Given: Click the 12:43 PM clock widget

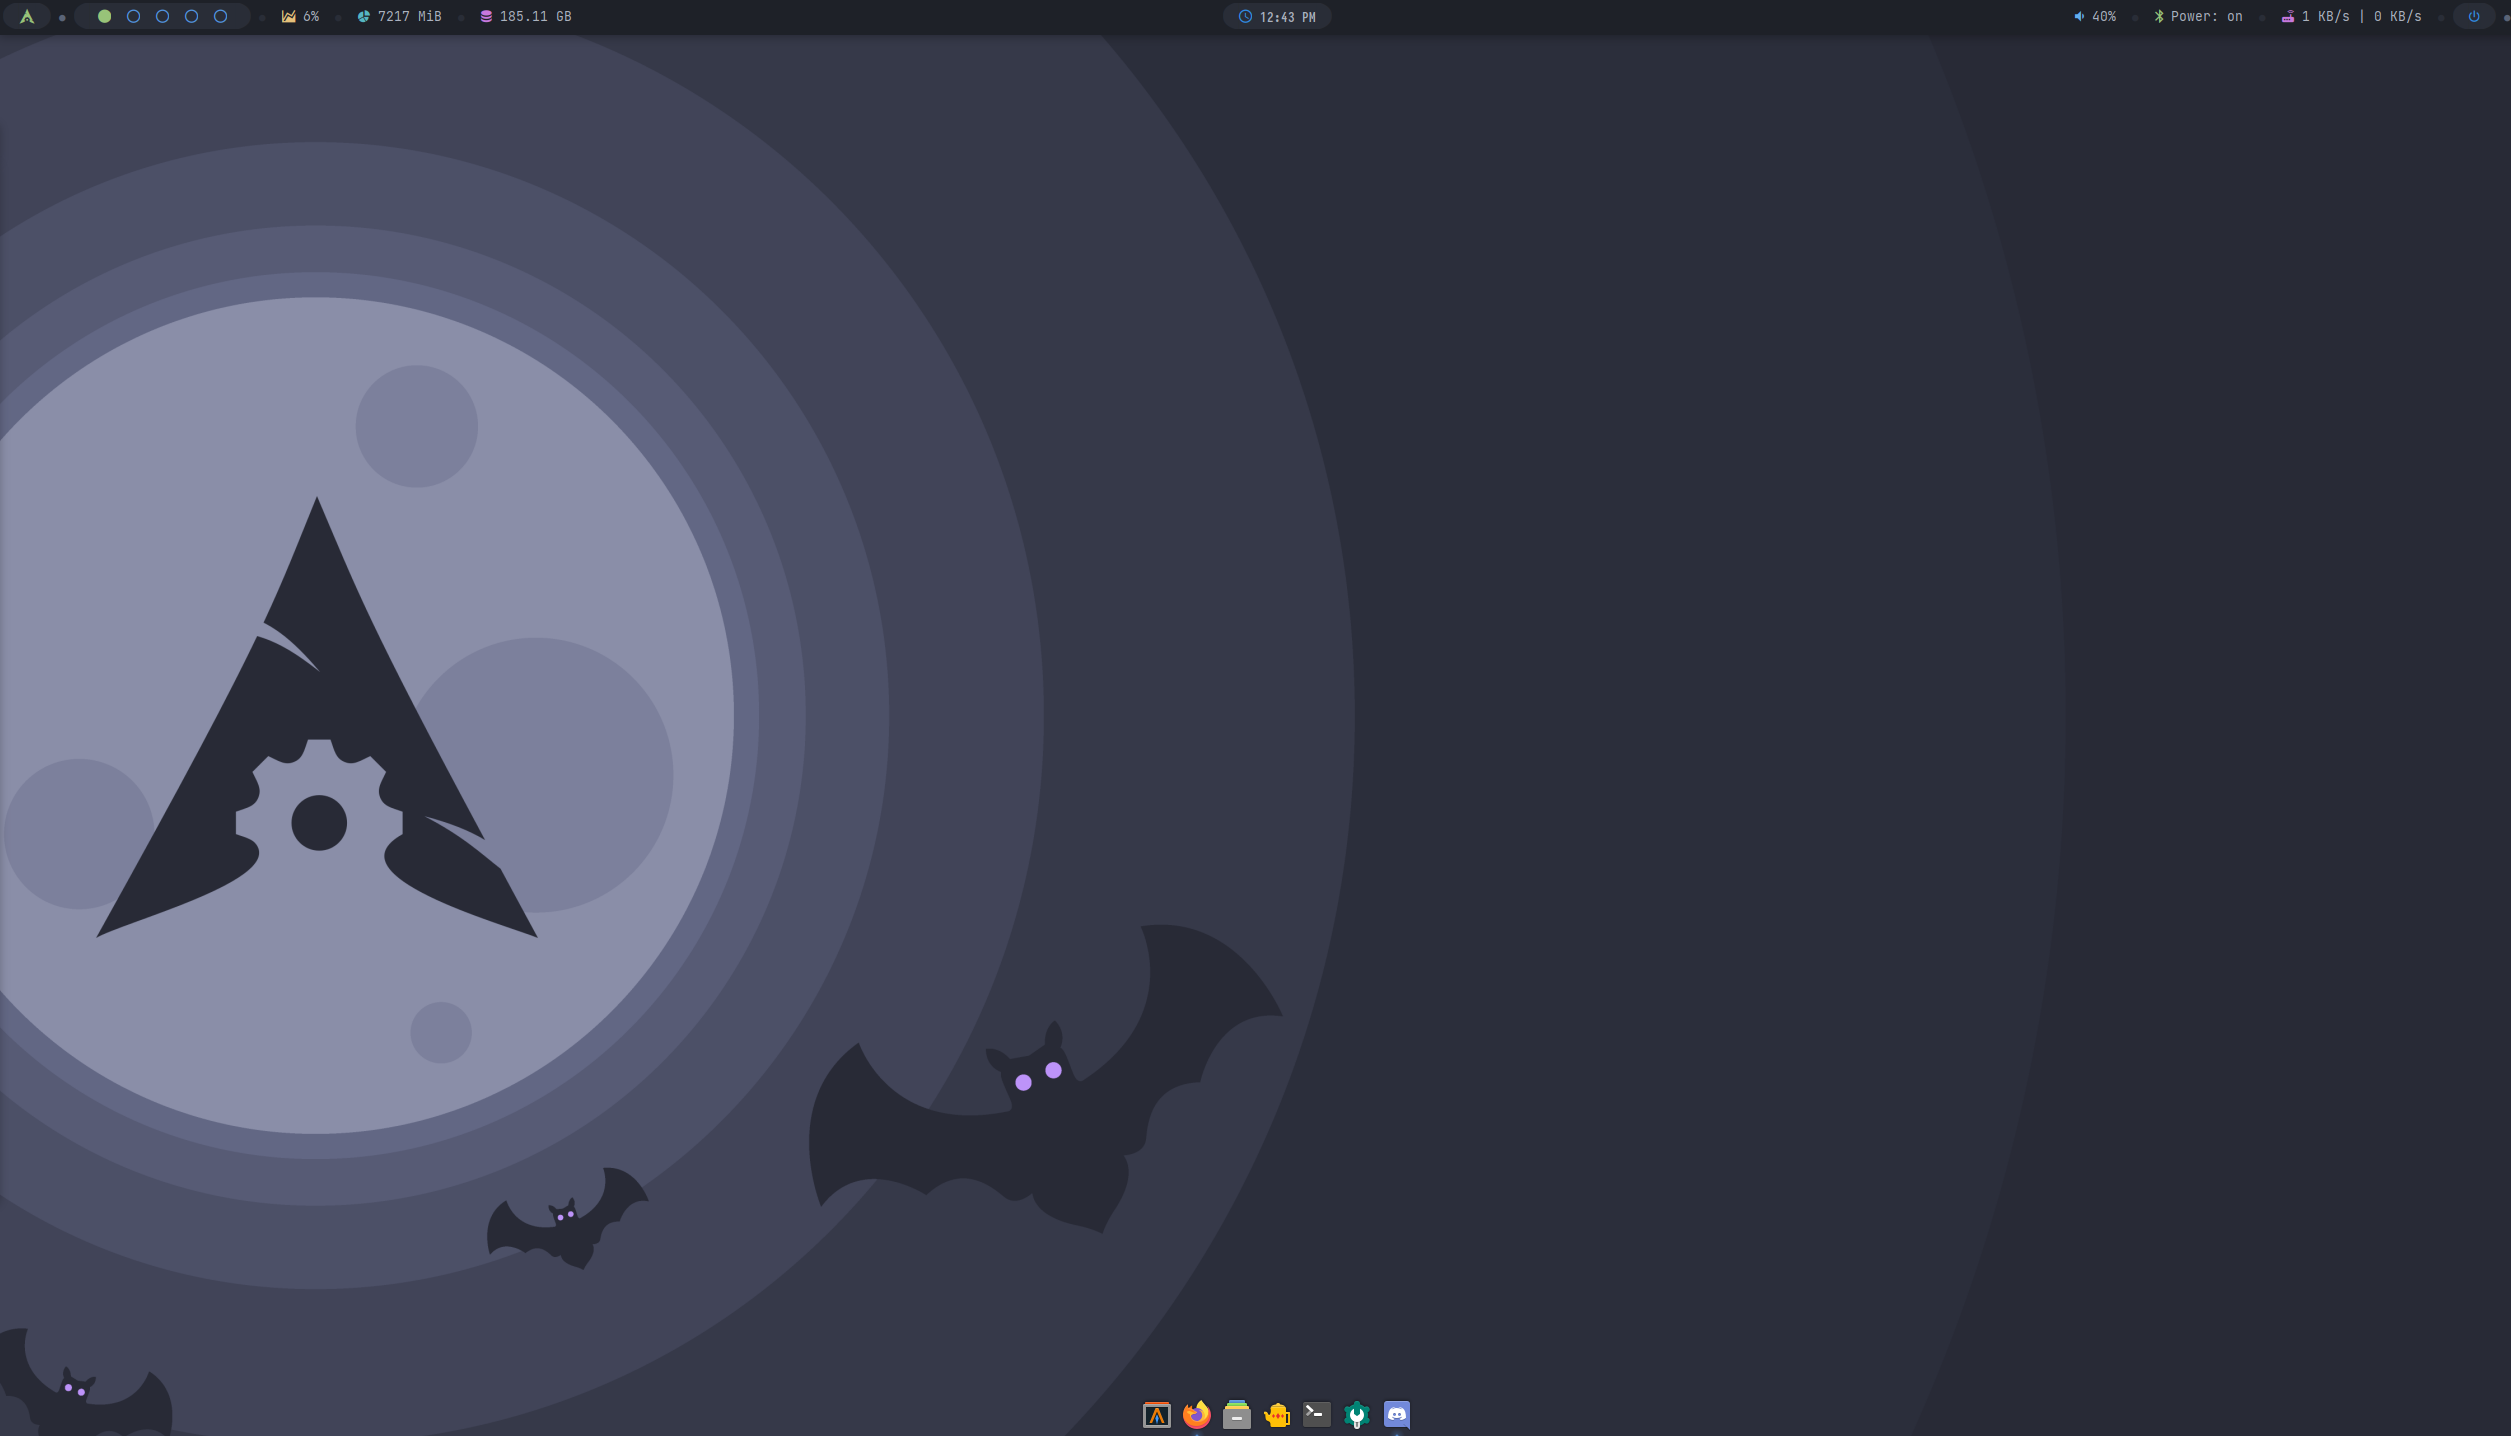Looking at the screenshot, I should 1277,17.
